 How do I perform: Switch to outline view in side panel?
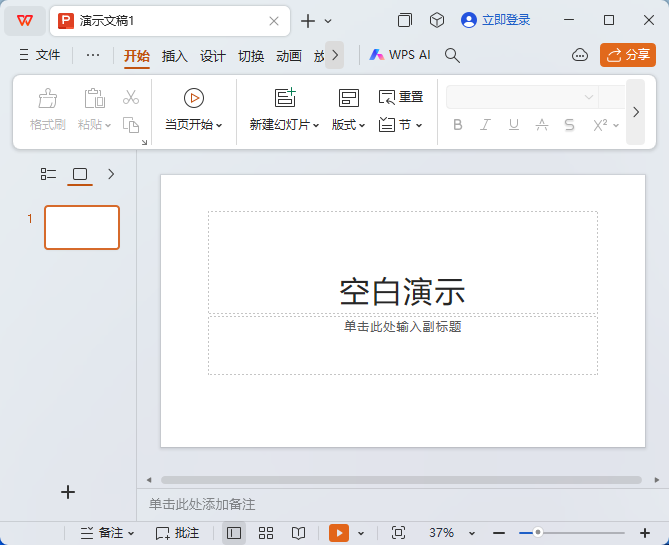[x=48, y=174]
